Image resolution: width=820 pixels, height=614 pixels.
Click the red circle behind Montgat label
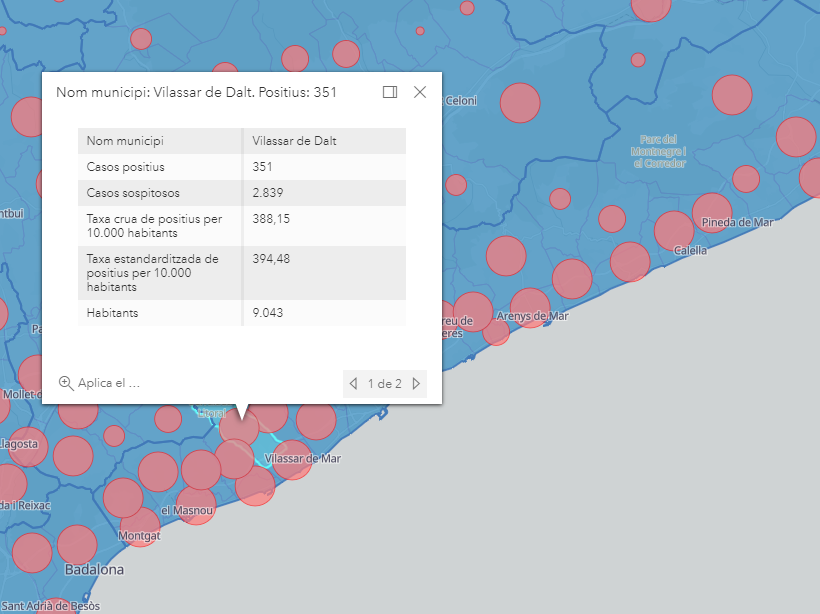[140, 526]
